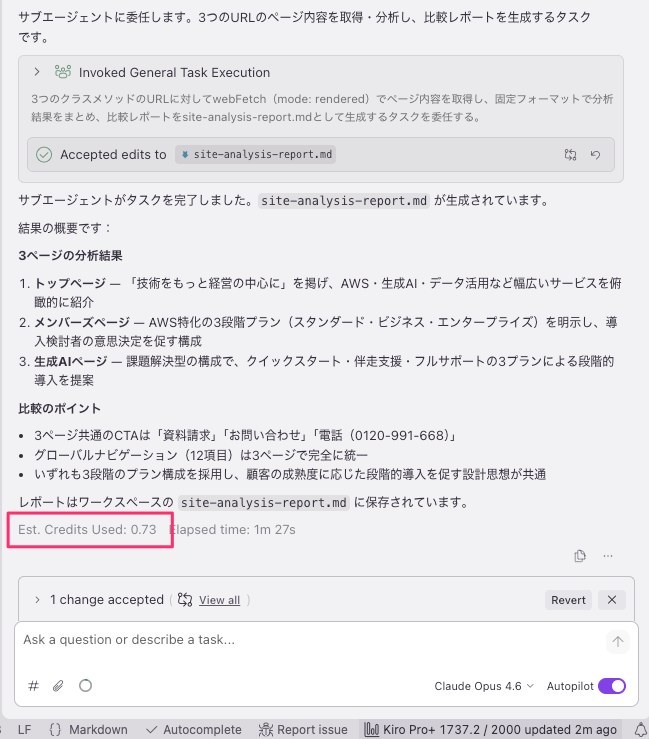Click the 比較のポイント heading
The image size is (649, 739).
[x=59, y=408]
